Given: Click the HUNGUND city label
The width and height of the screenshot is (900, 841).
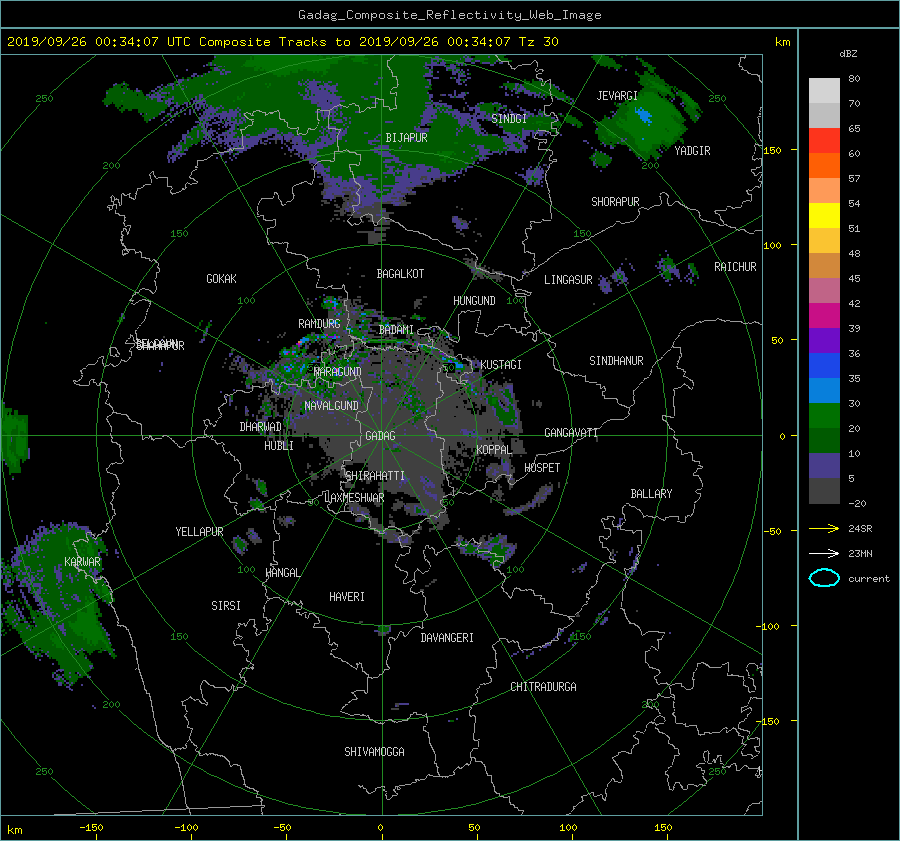Looking at the screenshot, I should [474, 301].
